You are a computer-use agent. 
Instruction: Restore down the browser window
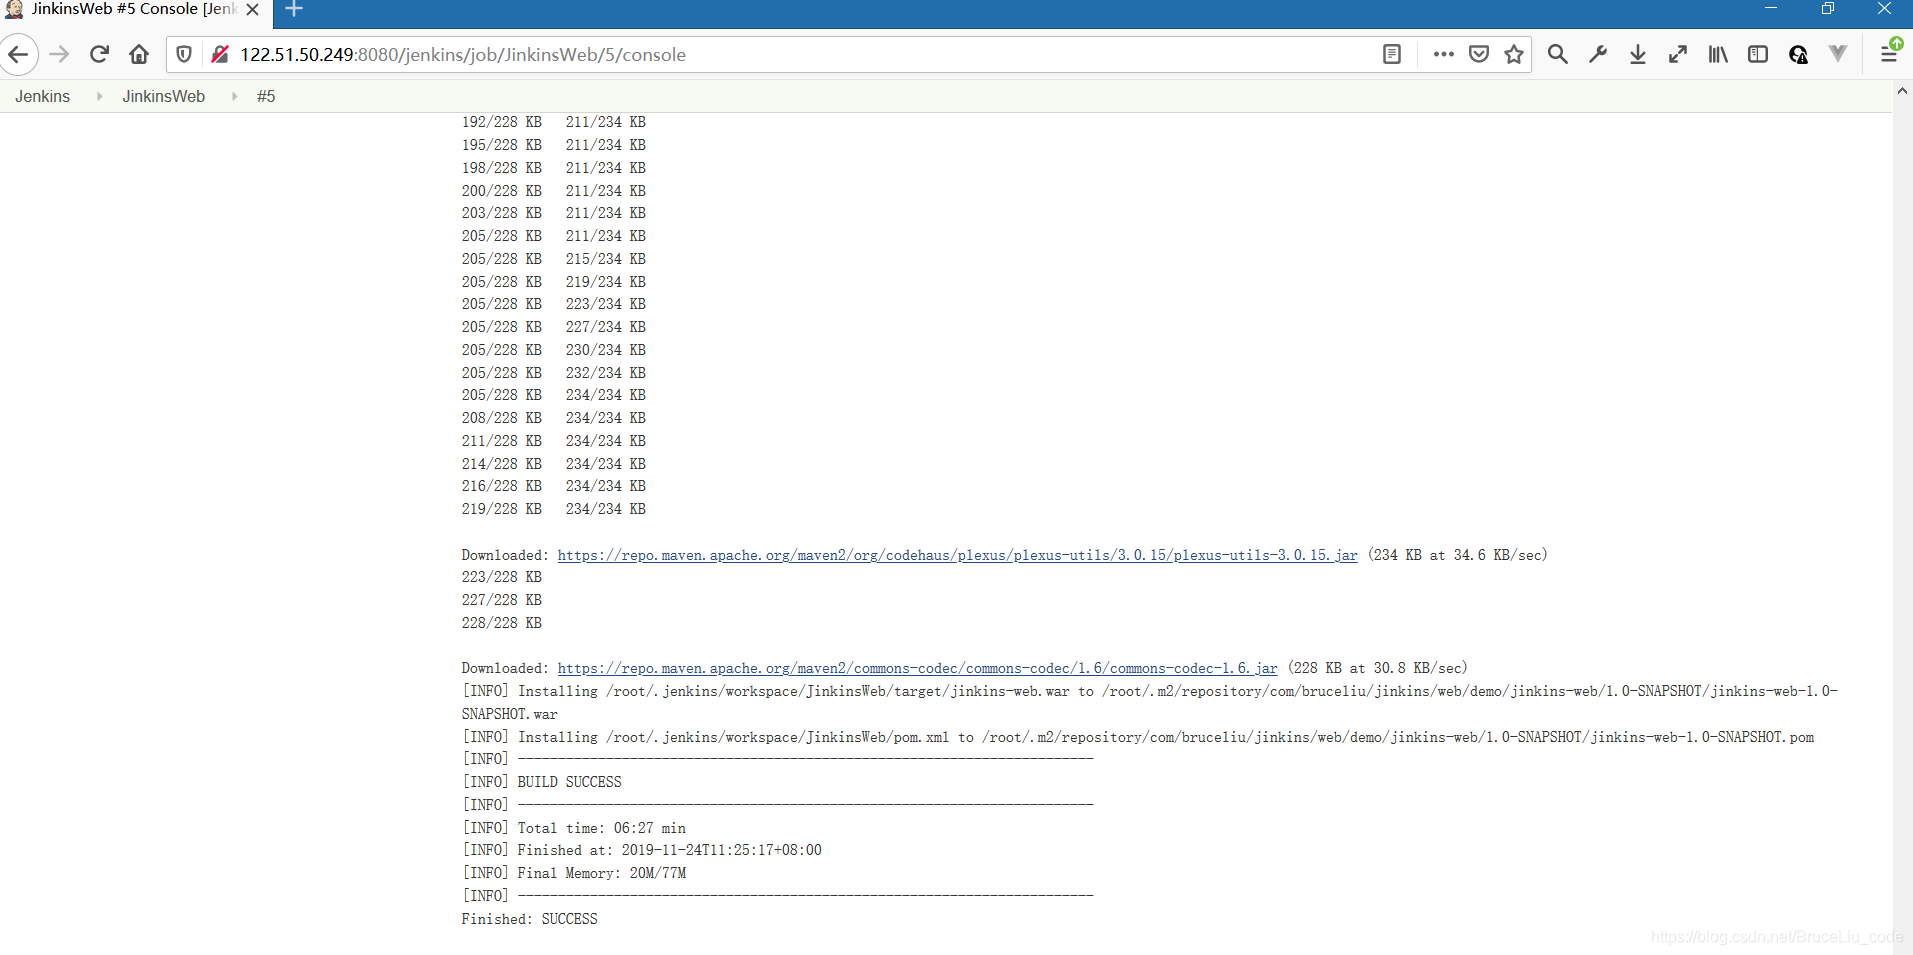1828,8
